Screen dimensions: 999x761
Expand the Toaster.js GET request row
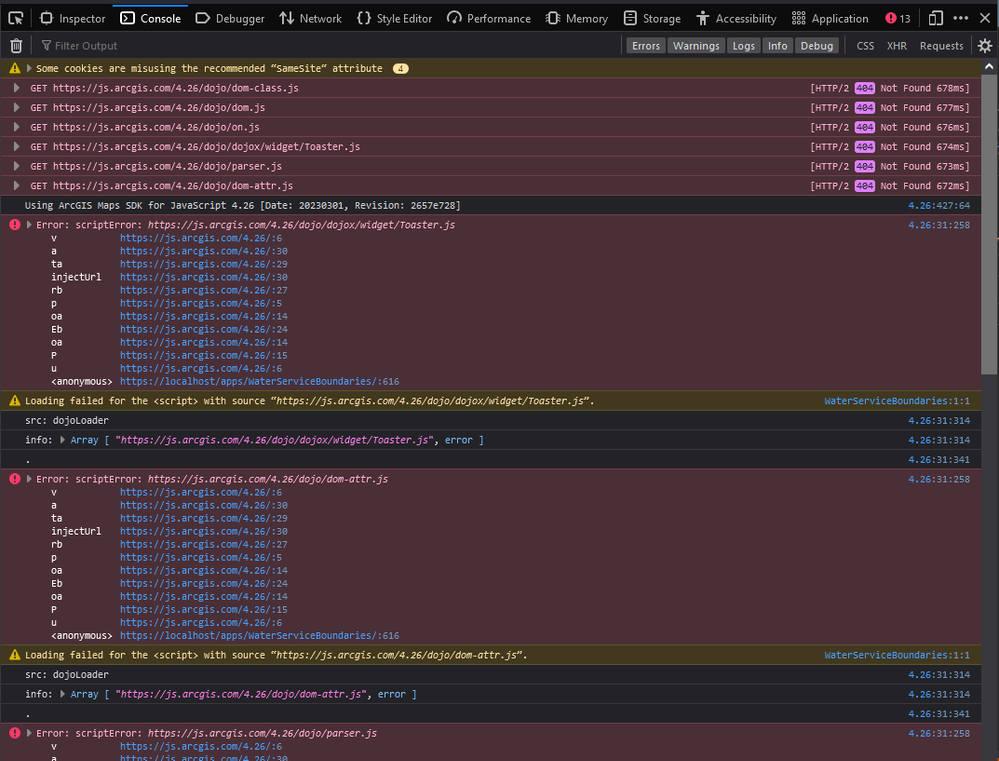(x=17, y=147)
